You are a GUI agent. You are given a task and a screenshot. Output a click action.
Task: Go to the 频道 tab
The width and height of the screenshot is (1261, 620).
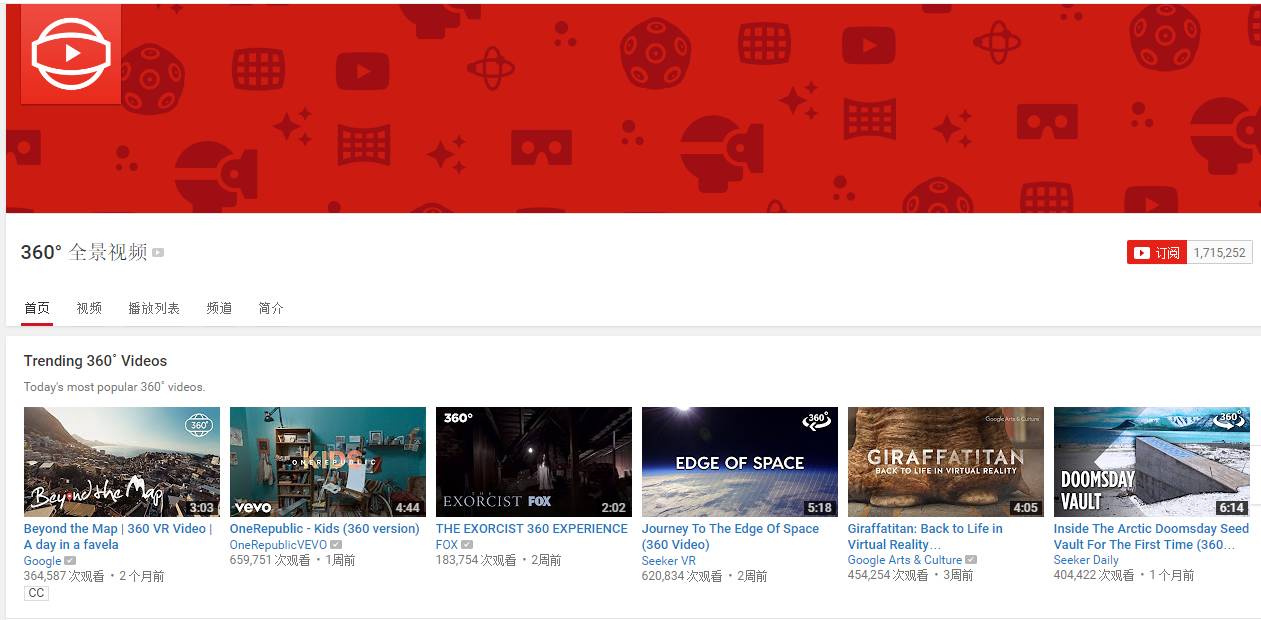[219, 308]
